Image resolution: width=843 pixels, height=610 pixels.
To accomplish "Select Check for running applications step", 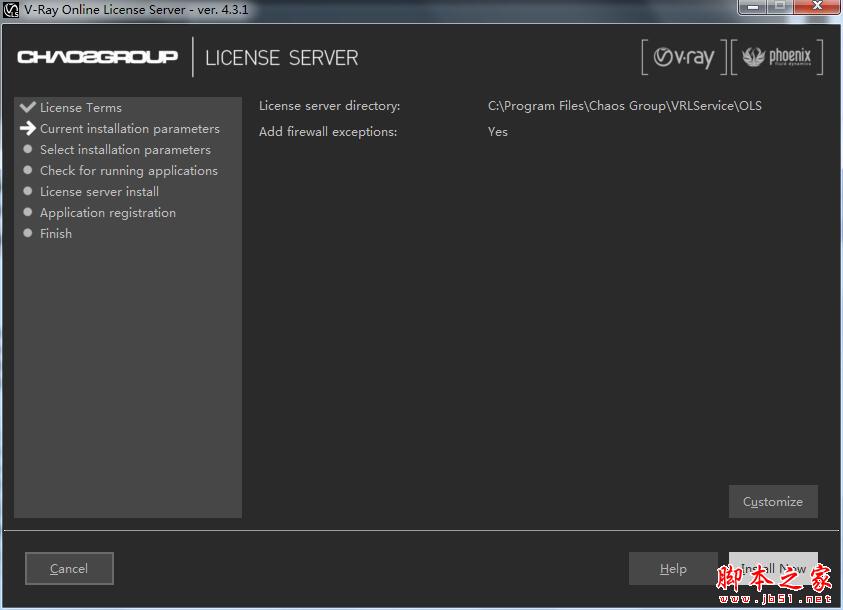I will [129, 171].
